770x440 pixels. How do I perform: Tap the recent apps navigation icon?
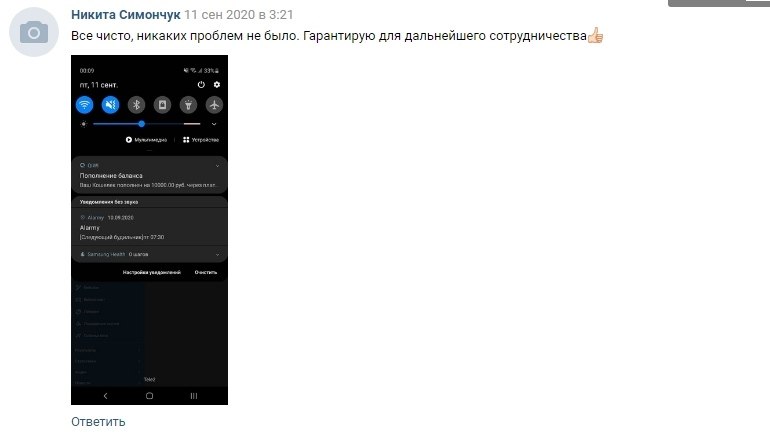(194, 396)
